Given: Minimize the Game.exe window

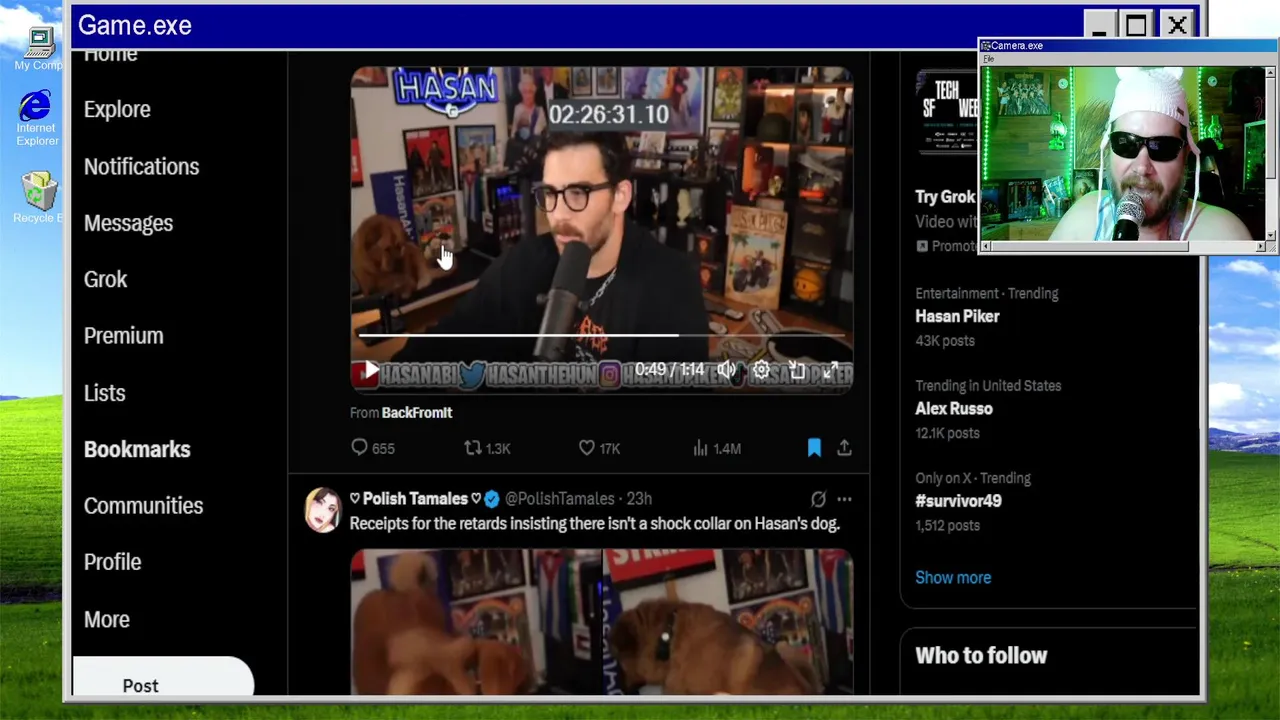Looking at the screenshot, I should pos(1098,25).
